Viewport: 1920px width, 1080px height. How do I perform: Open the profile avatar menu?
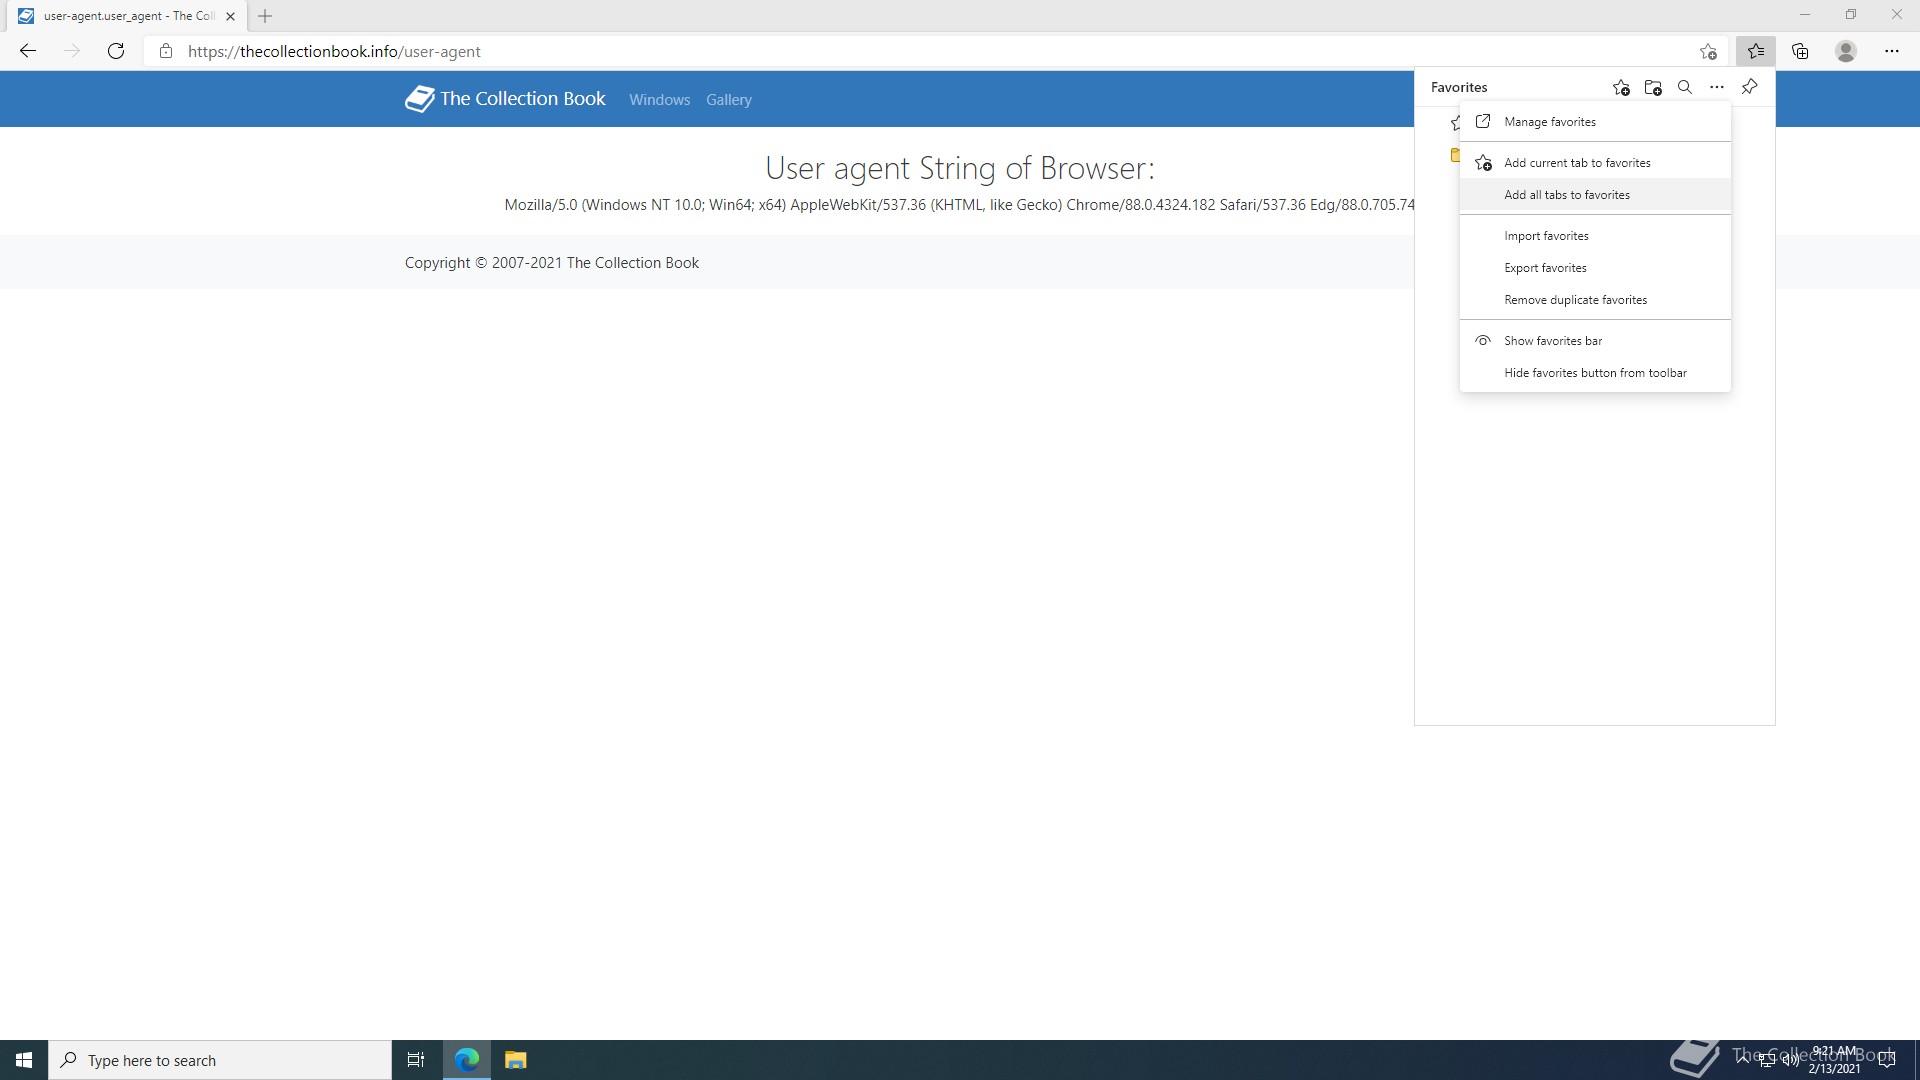point(1846,51)
